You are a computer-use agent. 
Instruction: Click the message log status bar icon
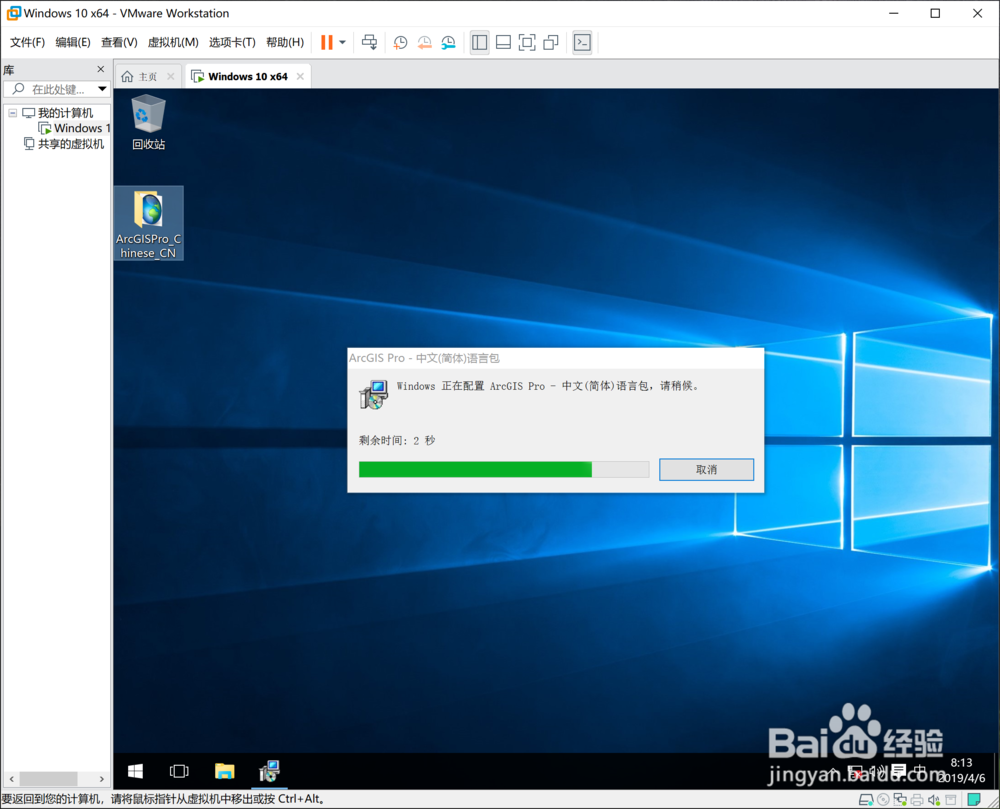pos(974,799)
